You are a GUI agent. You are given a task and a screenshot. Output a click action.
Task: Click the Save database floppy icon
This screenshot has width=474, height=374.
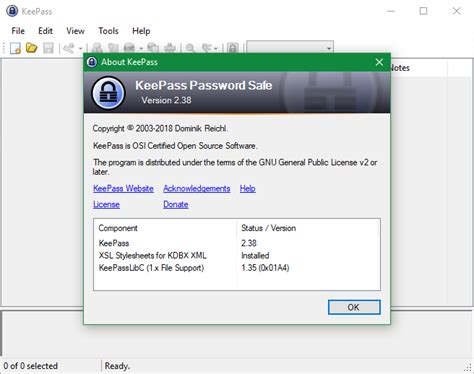pyautogui.click(x=48, y=48)
